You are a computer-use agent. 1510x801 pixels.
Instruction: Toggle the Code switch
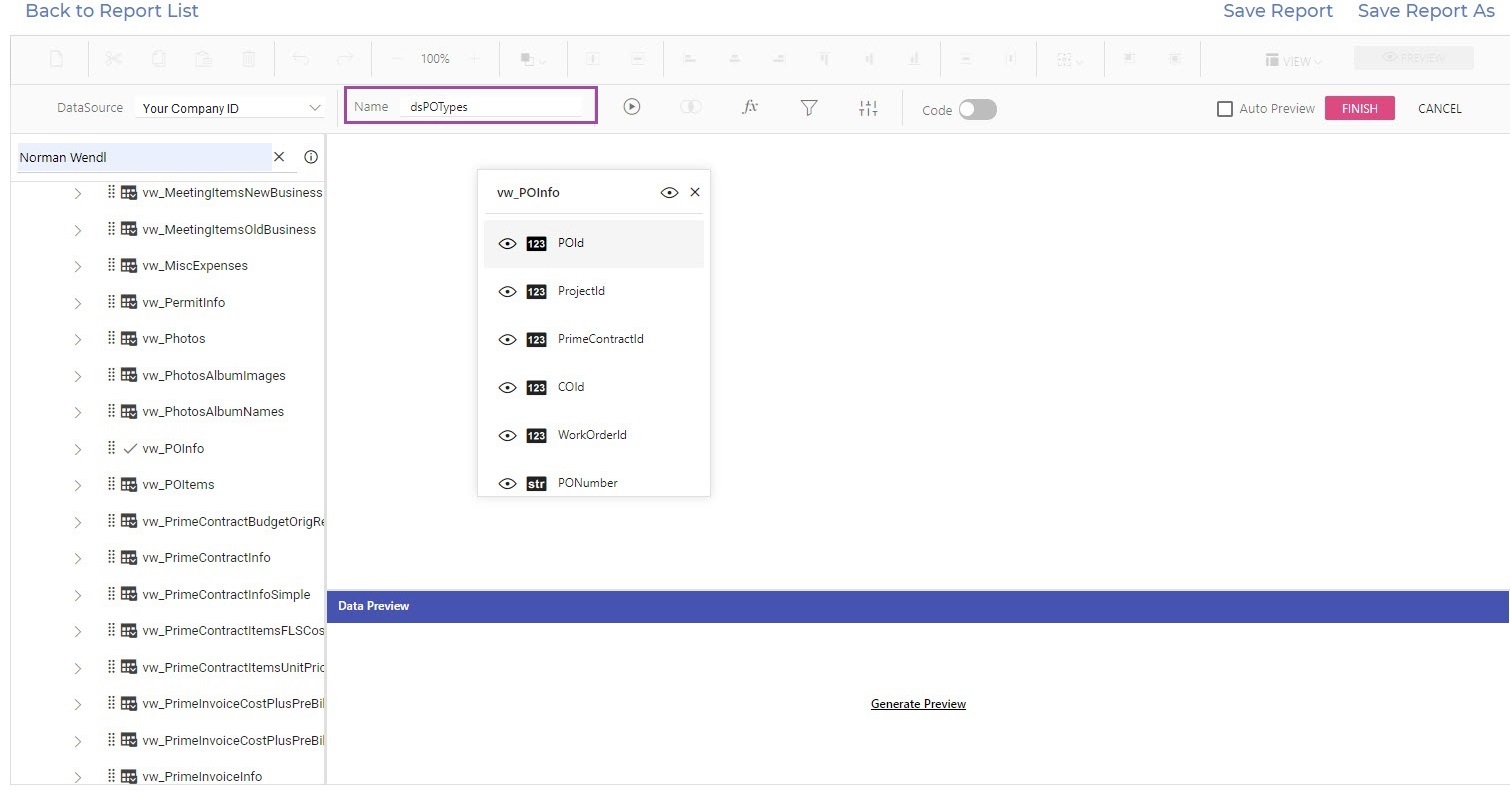(977, 110)
